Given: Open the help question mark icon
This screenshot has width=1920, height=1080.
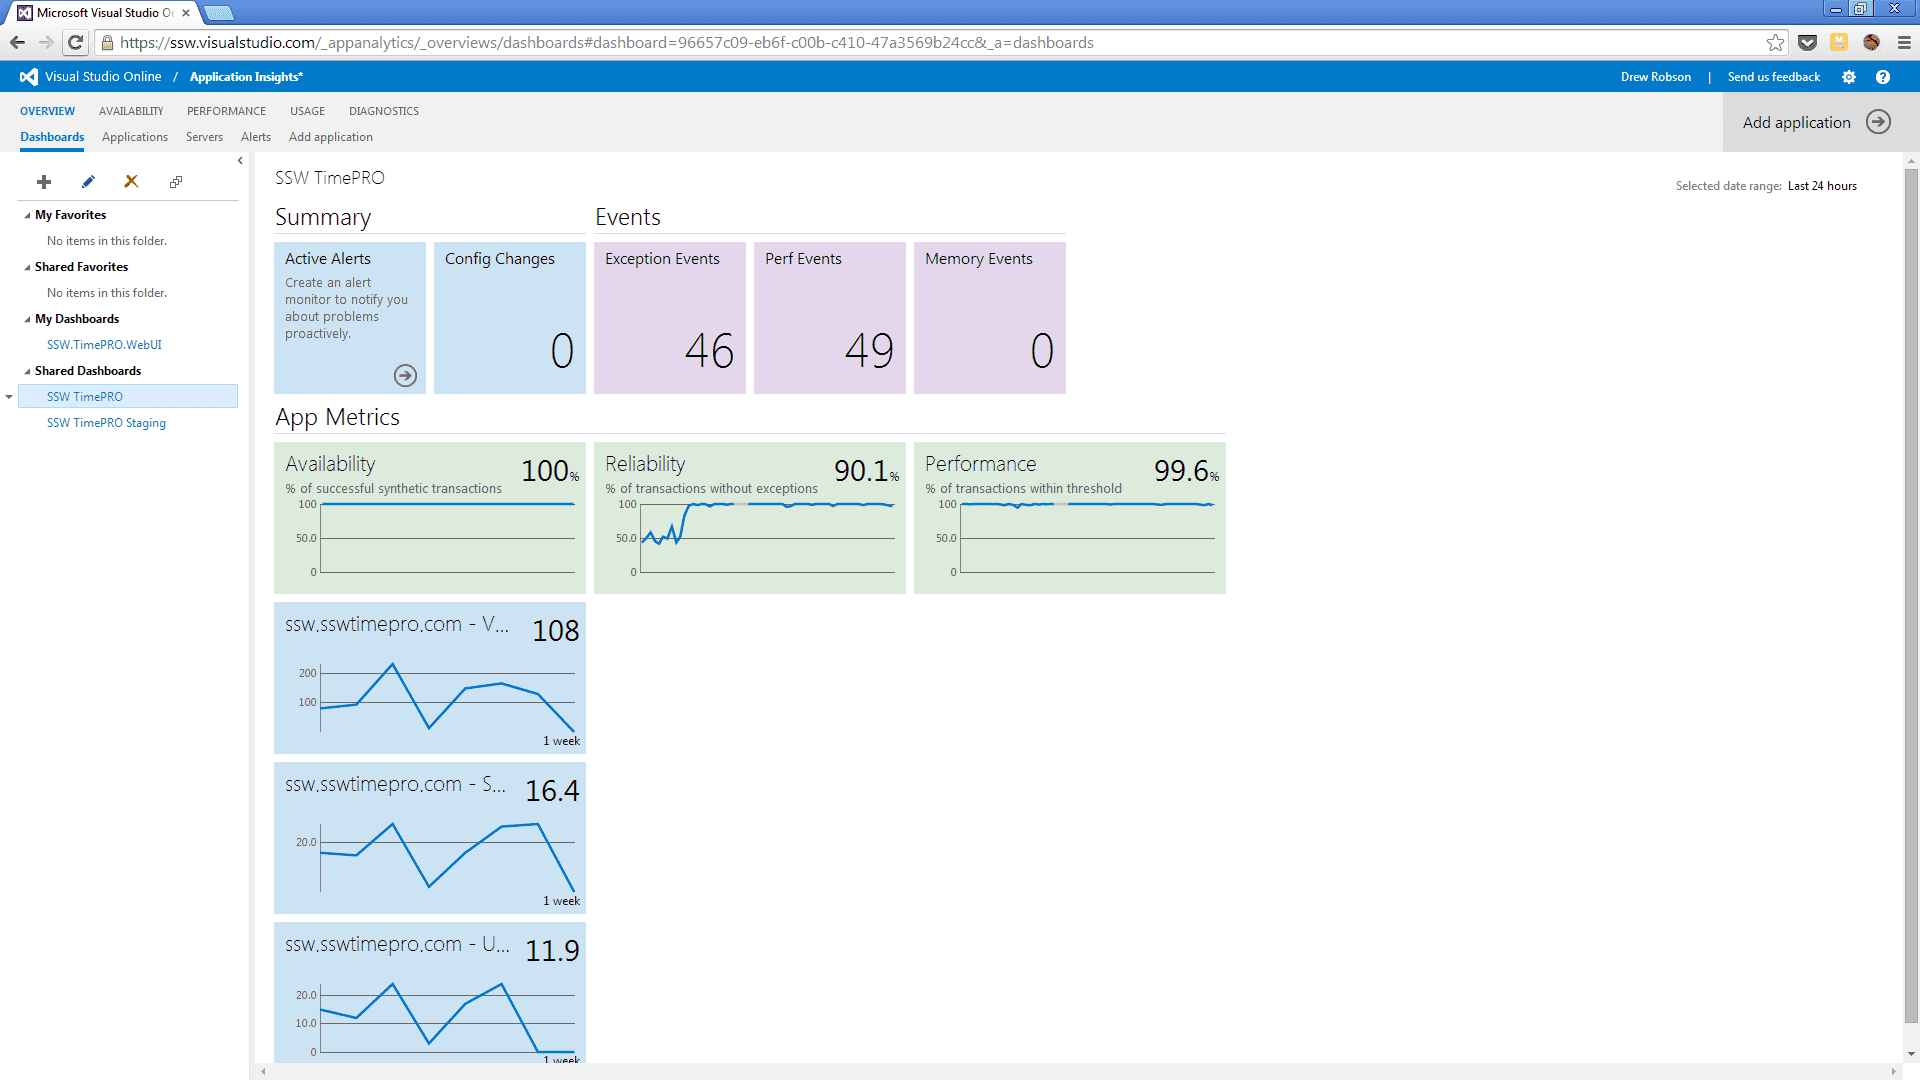Looking at the screenshot, I should click(1883, 77).
